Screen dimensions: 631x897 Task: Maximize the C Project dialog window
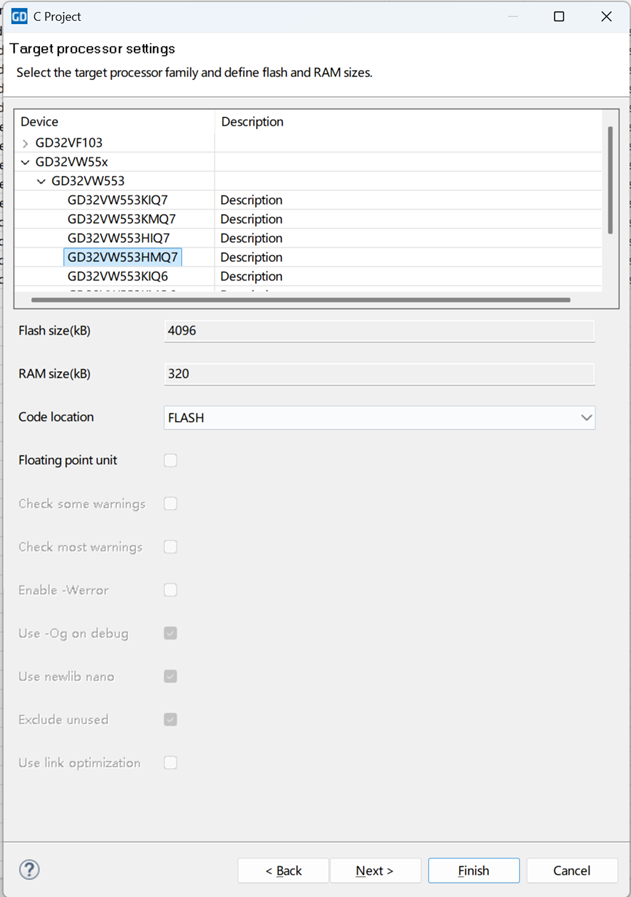coord(559,16)
